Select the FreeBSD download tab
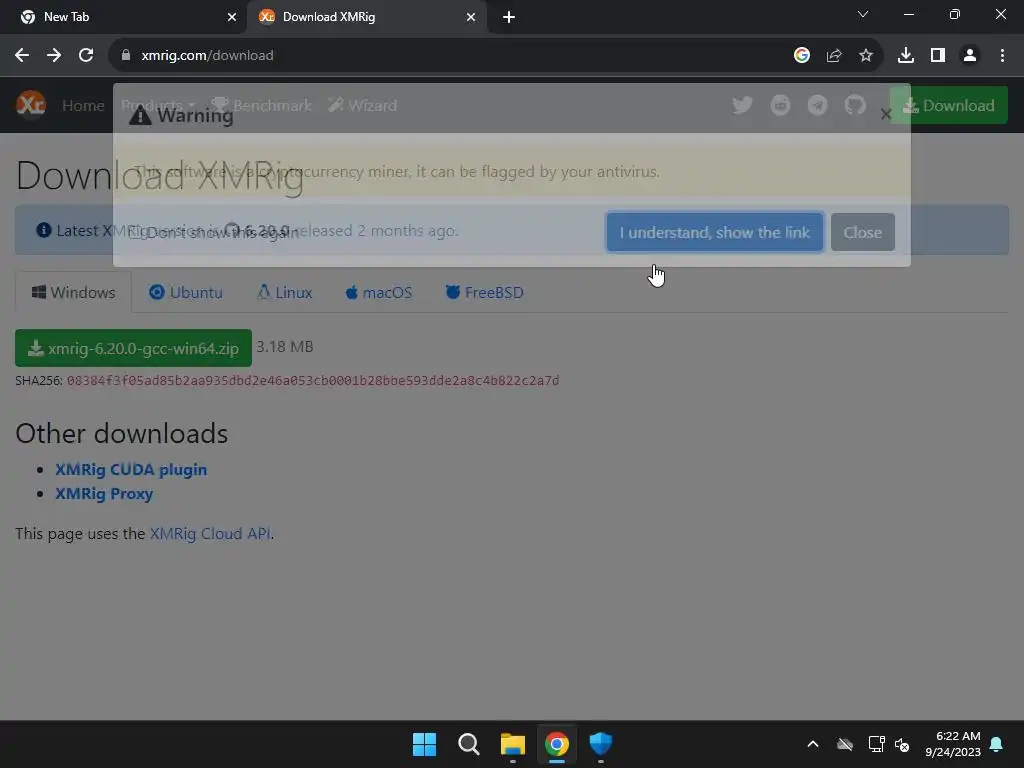 (x=485, y=293)
